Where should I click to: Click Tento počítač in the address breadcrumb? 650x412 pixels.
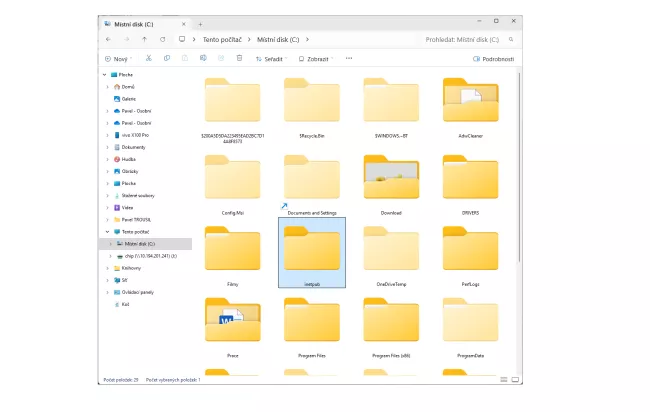click(224, 39)
